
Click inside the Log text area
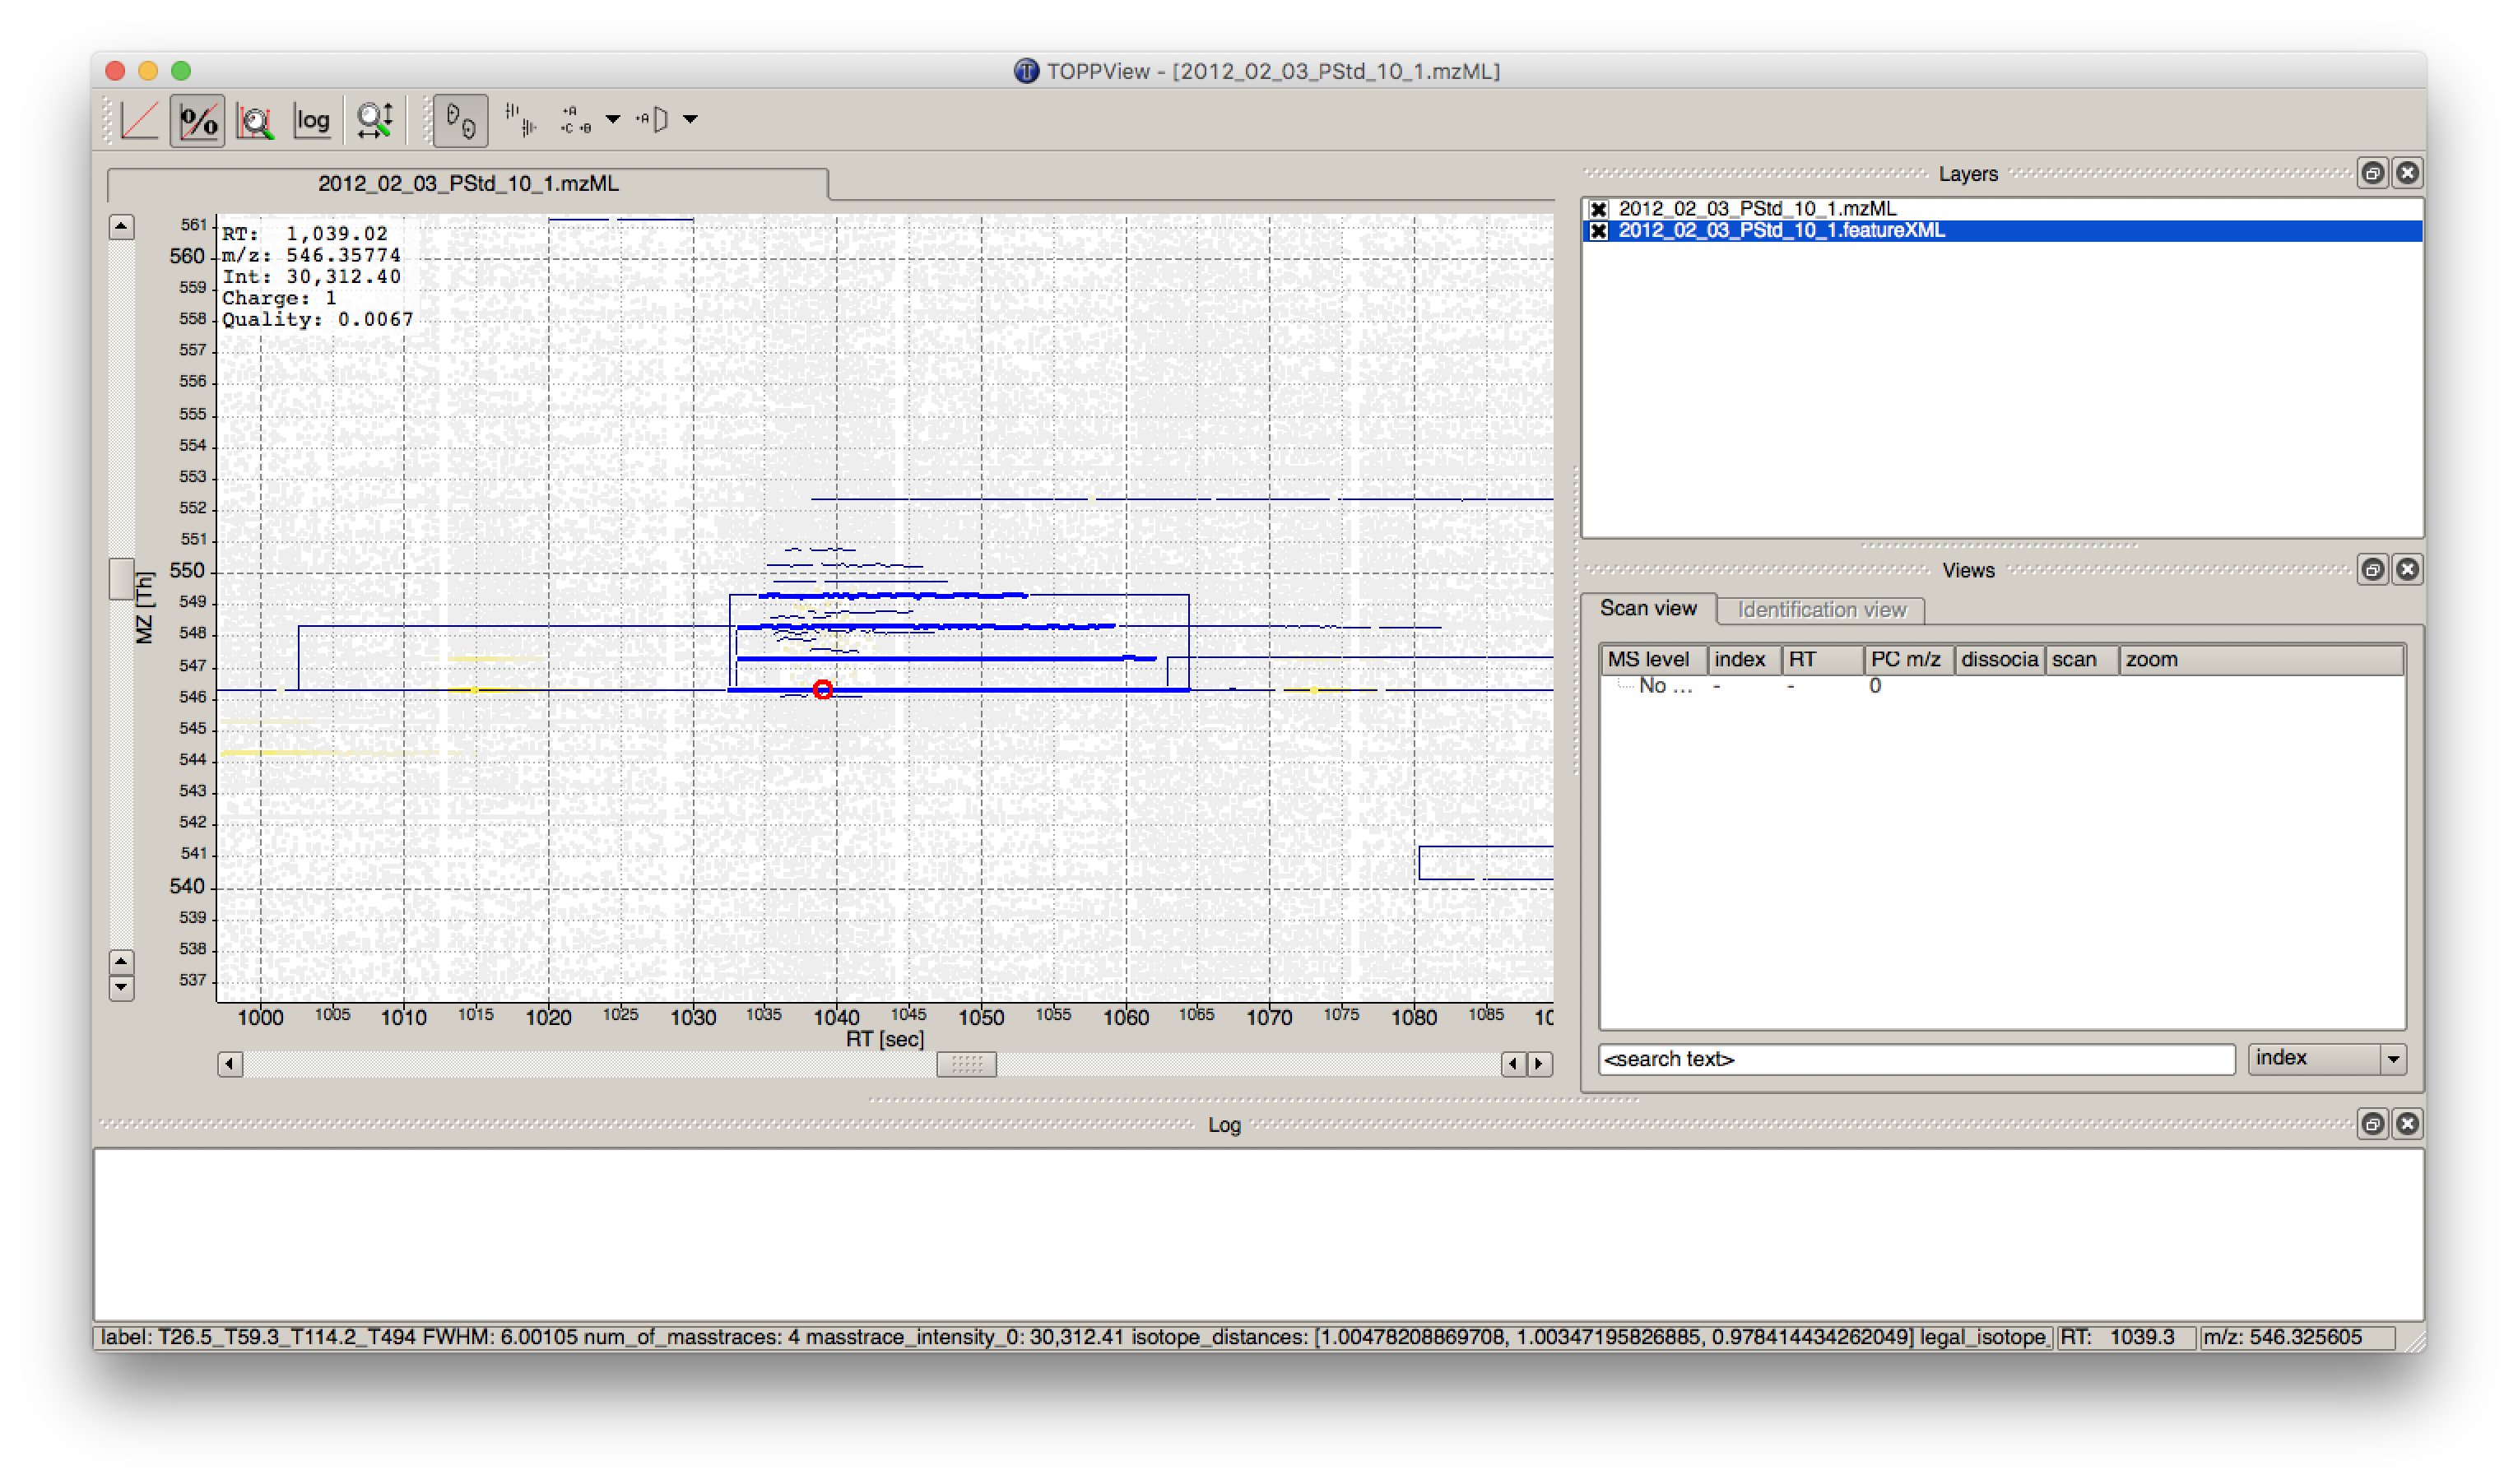pos(1259,1235)
